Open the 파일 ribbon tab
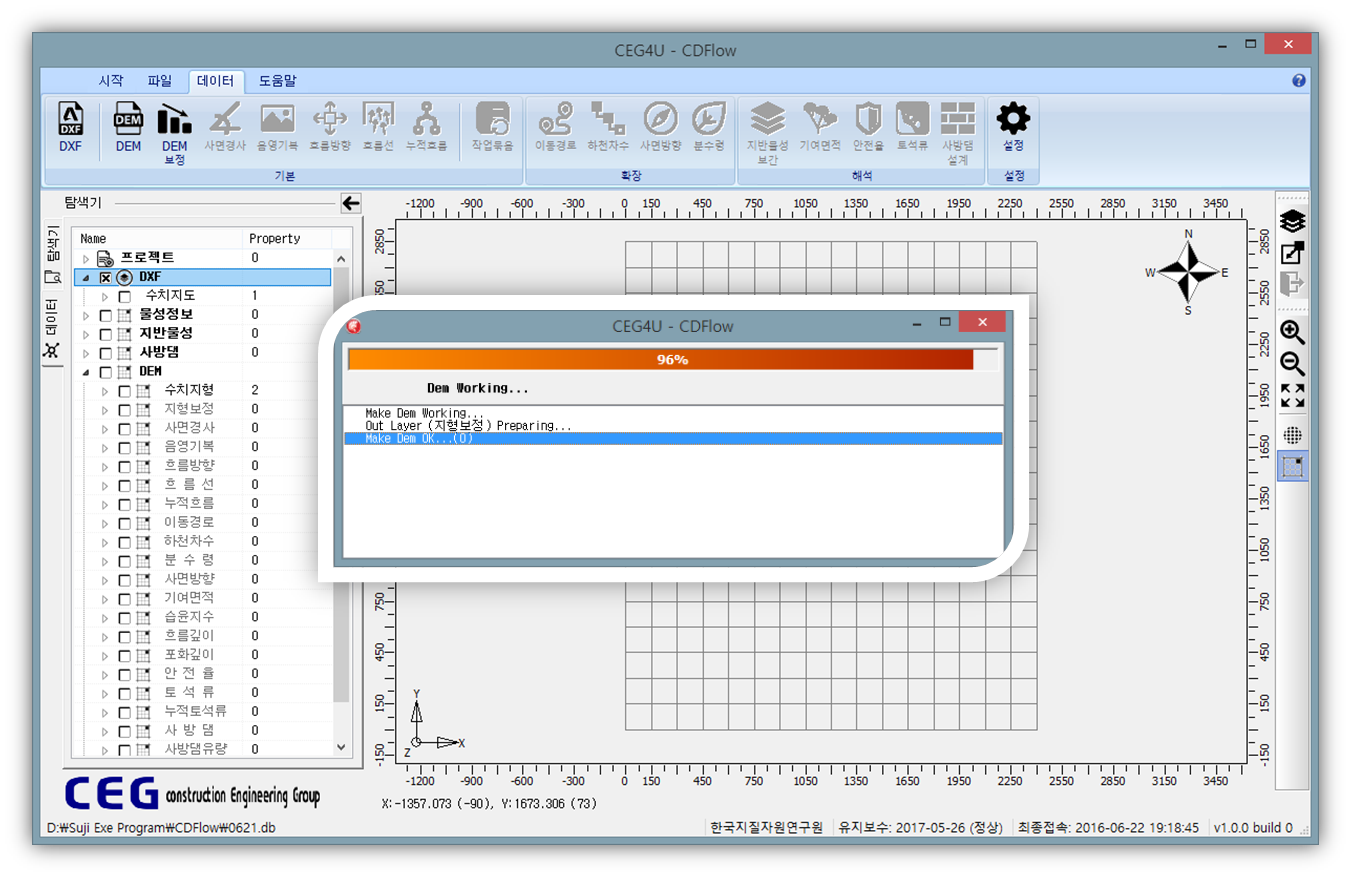1351x877 pixels. tap(160, 81)
